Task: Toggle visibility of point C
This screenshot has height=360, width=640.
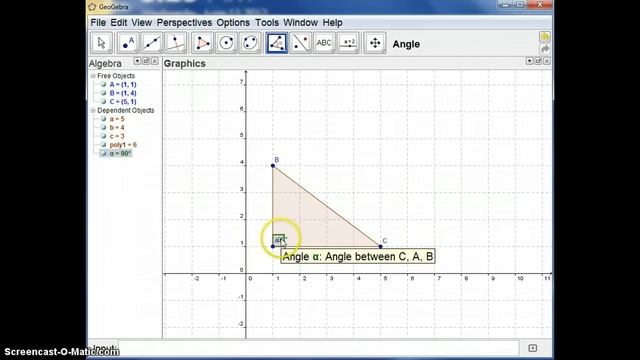Action: [103, 102]
